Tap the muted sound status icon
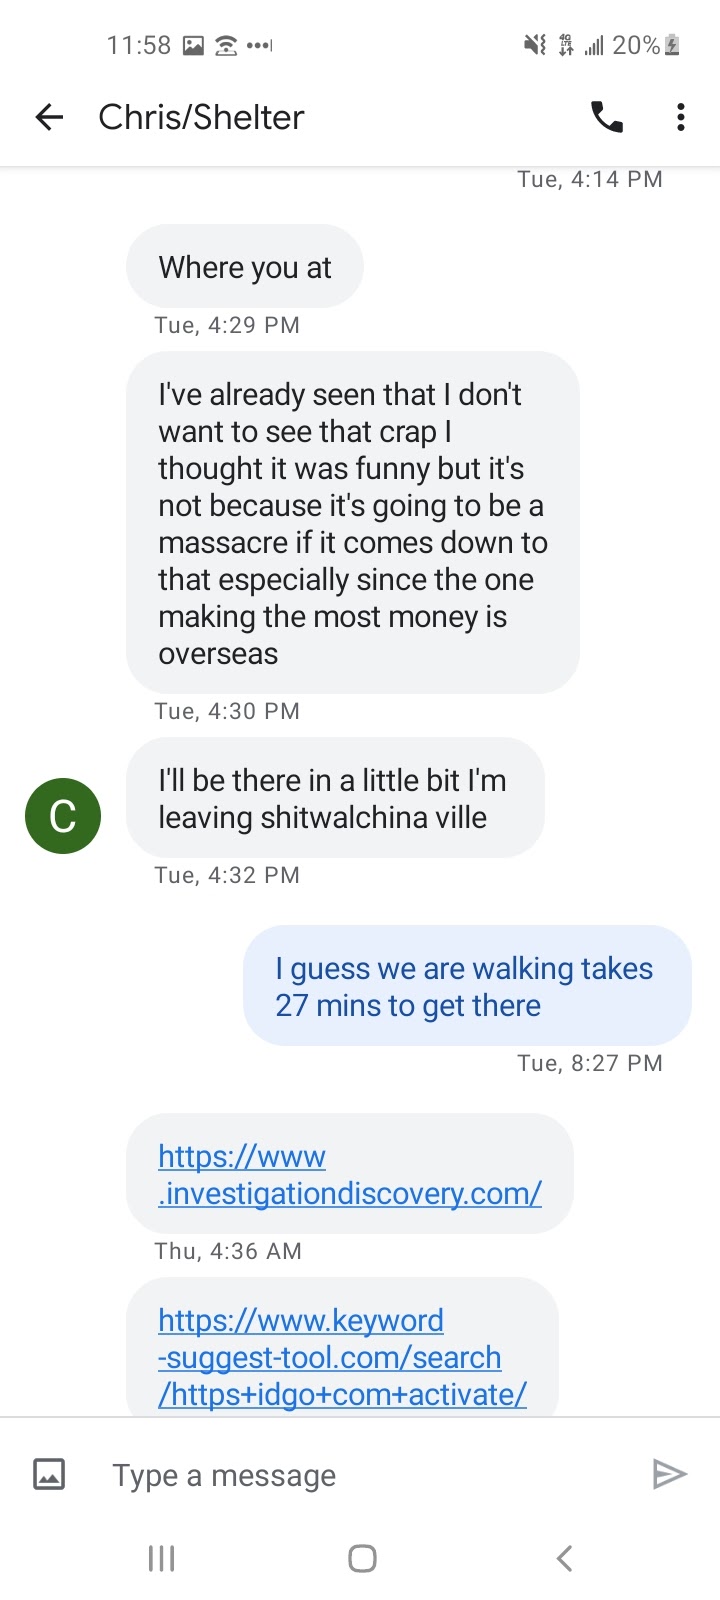 coord(535,45)
